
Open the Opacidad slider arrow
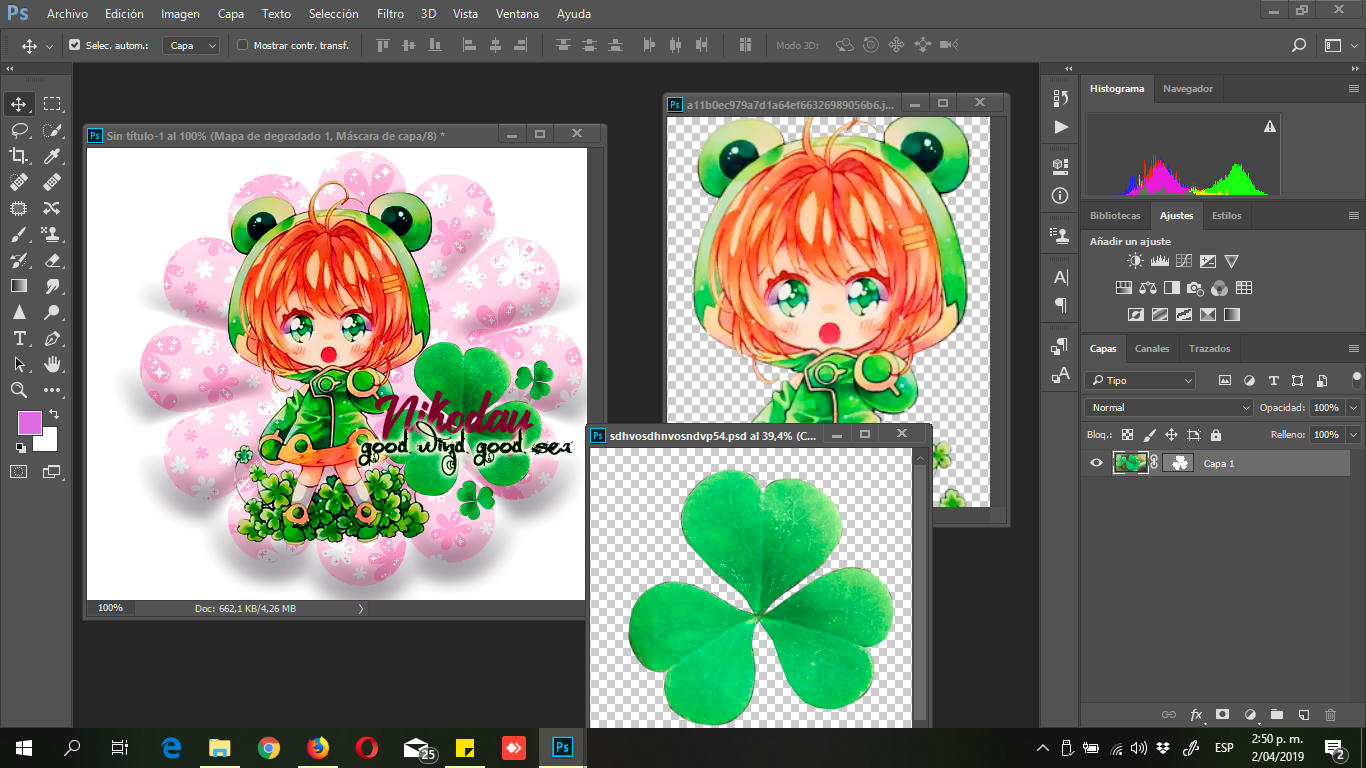pos(1353,408)
